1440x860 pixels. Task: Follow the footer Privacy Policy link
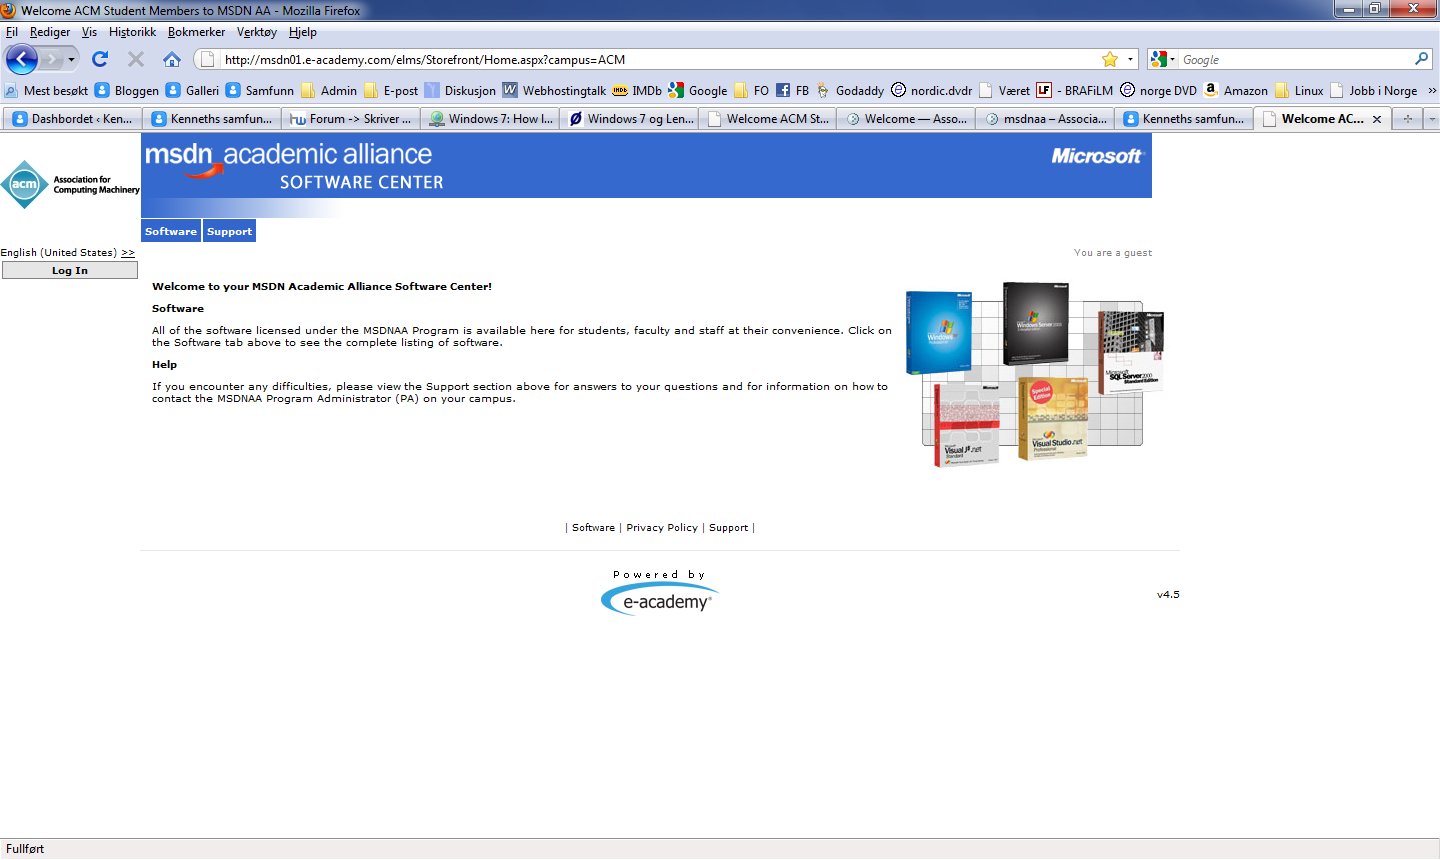point(662,528)
